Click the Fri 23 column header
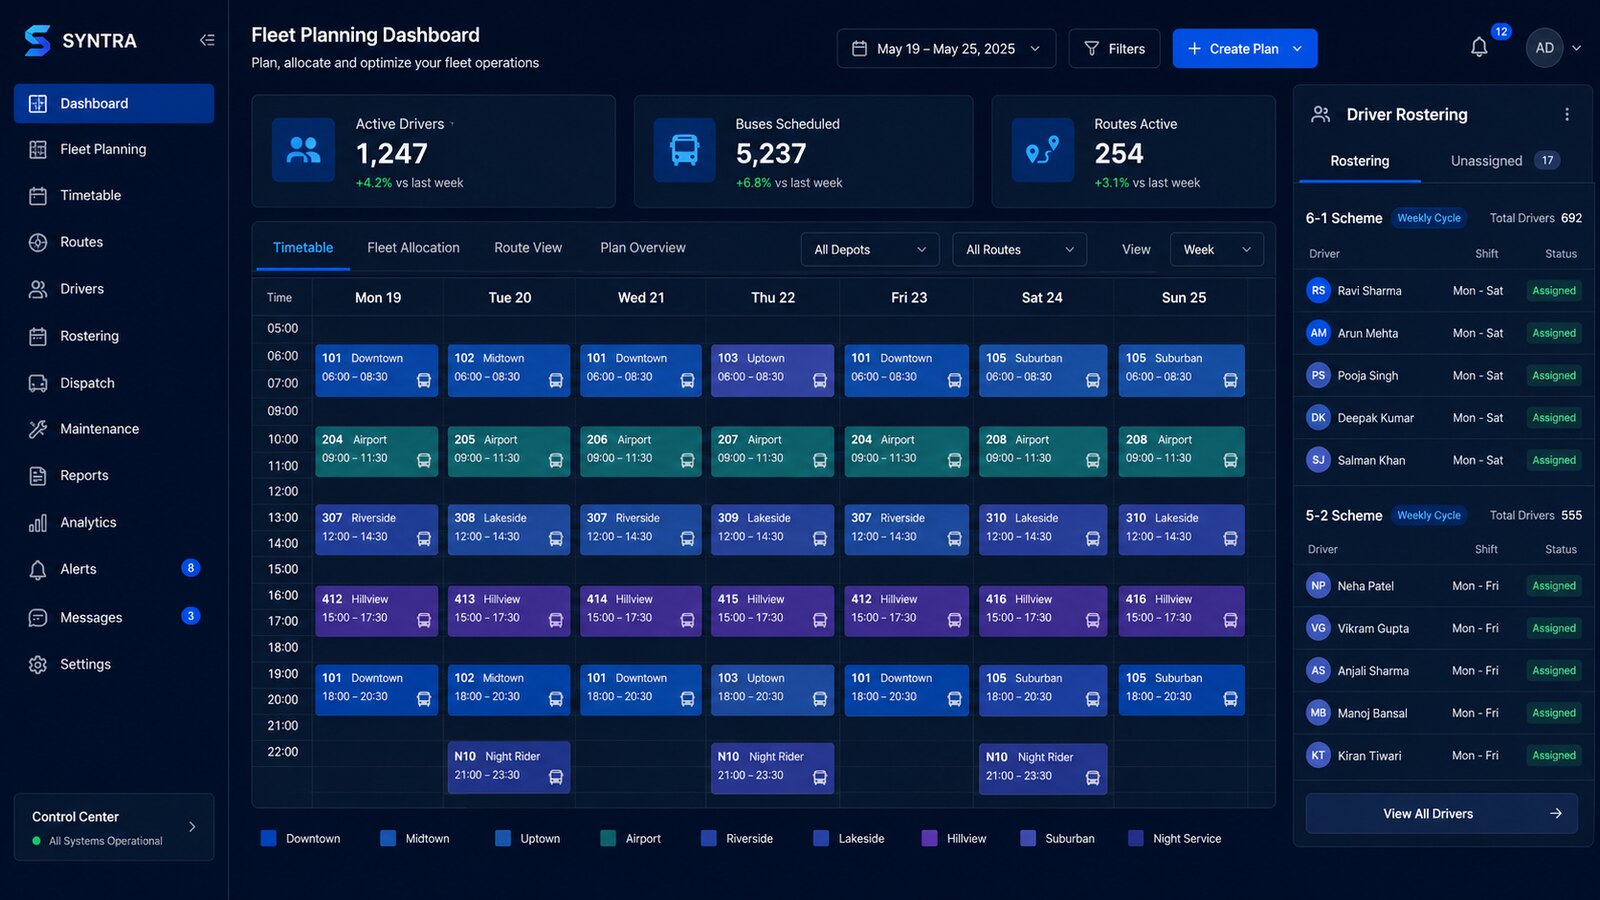 [909, 297]
